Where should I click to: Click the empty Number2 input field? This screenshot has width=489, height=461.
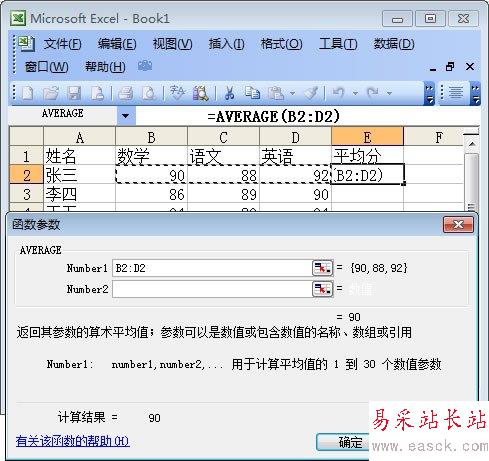click(212, 289)
